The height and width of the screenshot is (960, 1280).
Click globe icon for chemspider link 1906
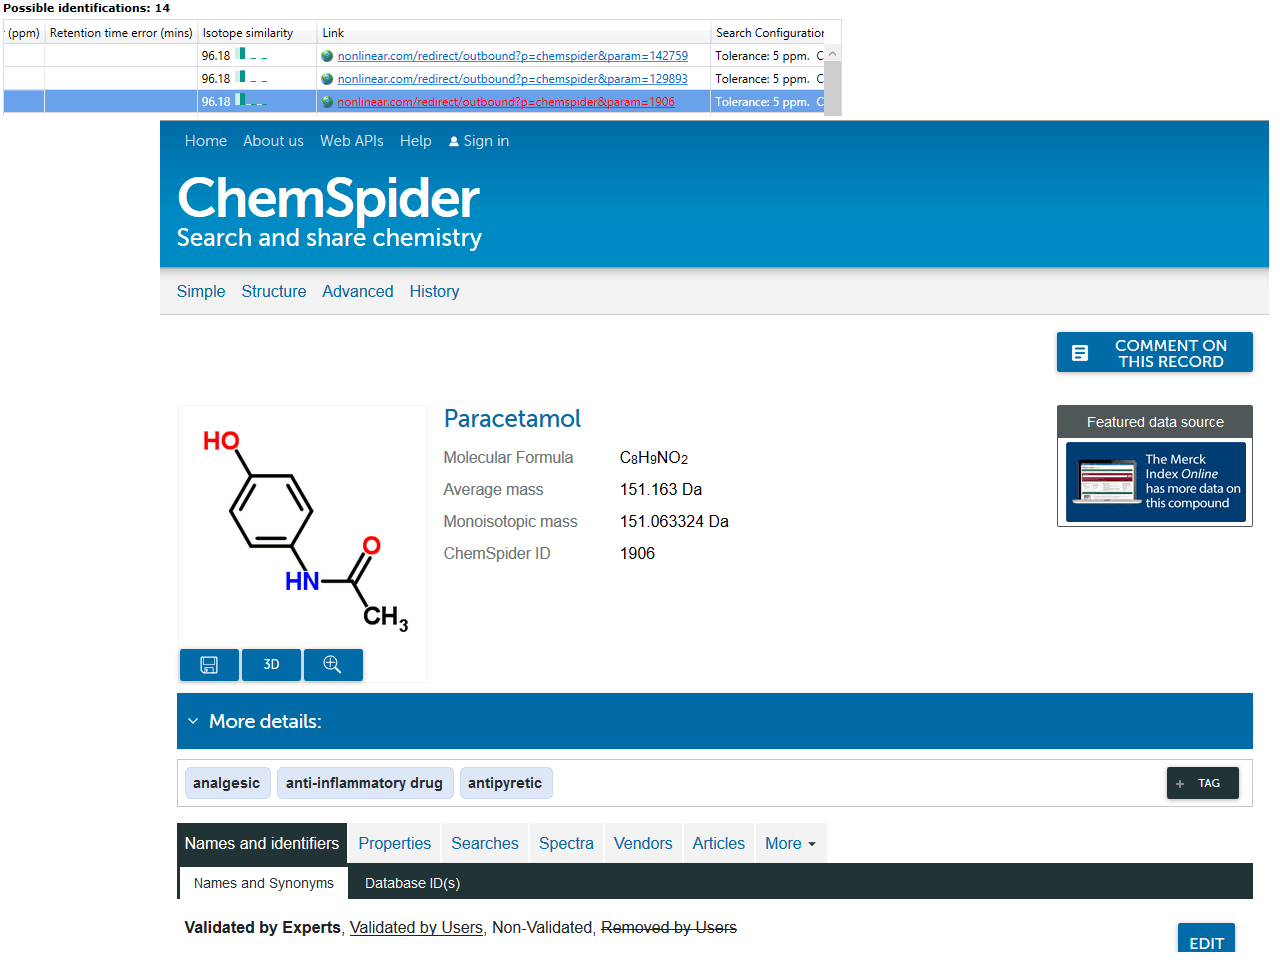(x=327, y=102)
